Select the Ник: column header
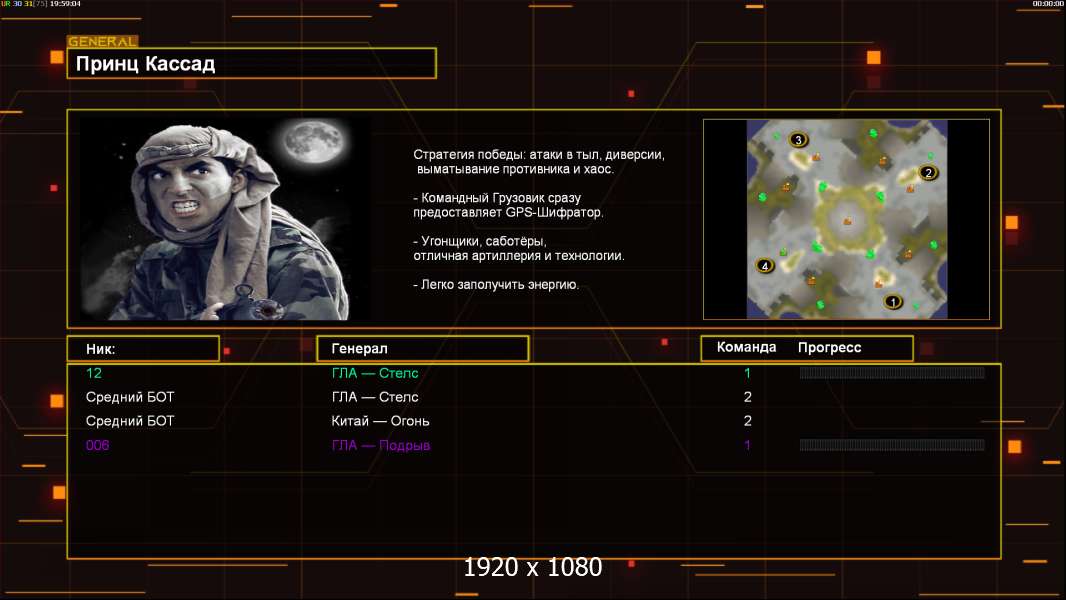The image size is (1066, 600). 143,349
